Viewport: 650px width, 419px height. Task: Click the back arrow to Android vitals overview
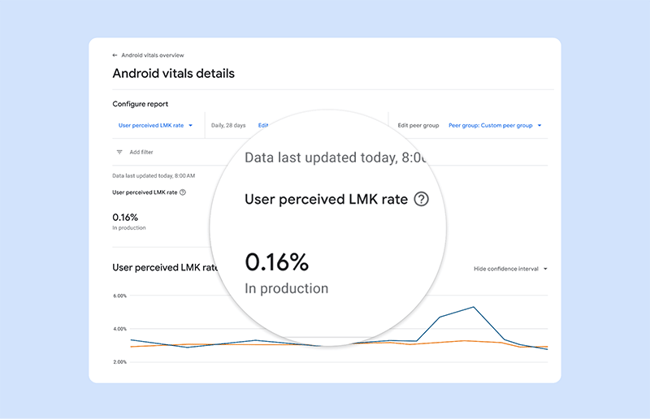coord(115,55)
